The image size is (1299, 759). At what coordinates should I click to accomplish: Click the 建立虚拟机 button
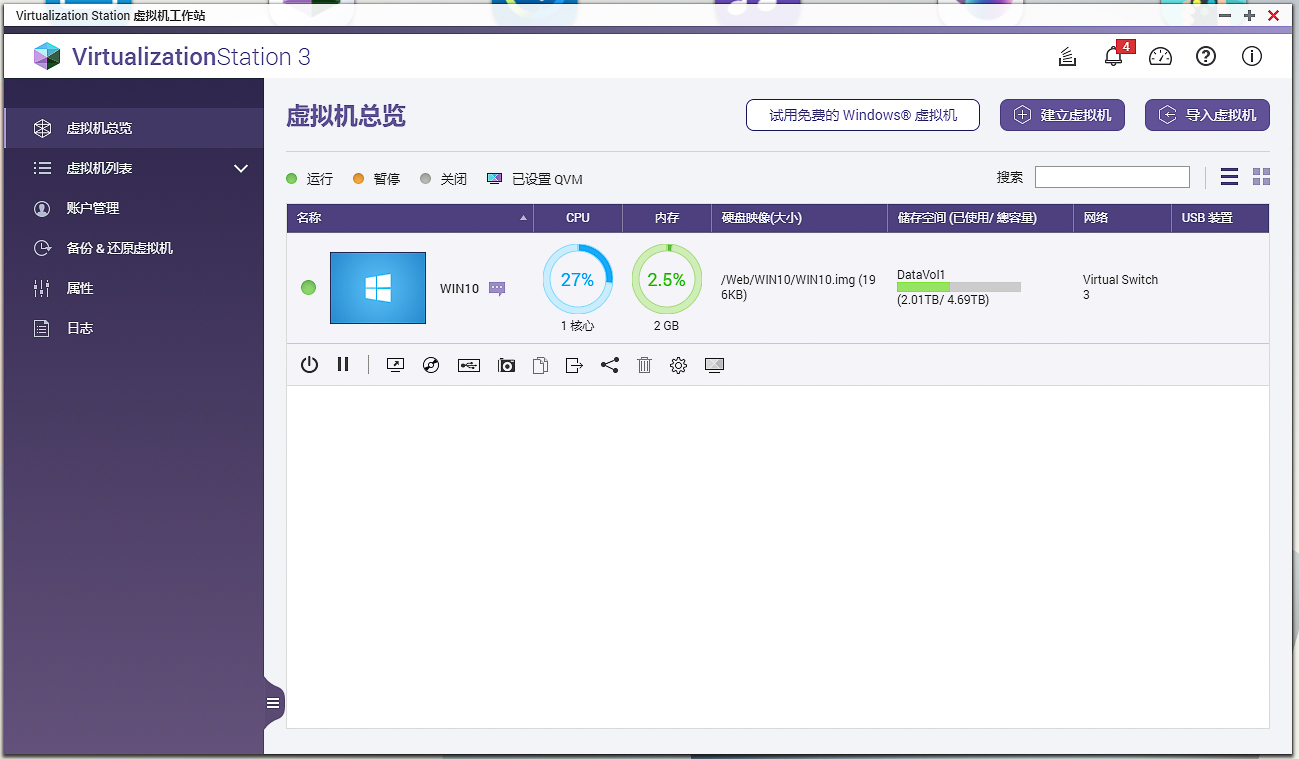[1062, 115]
